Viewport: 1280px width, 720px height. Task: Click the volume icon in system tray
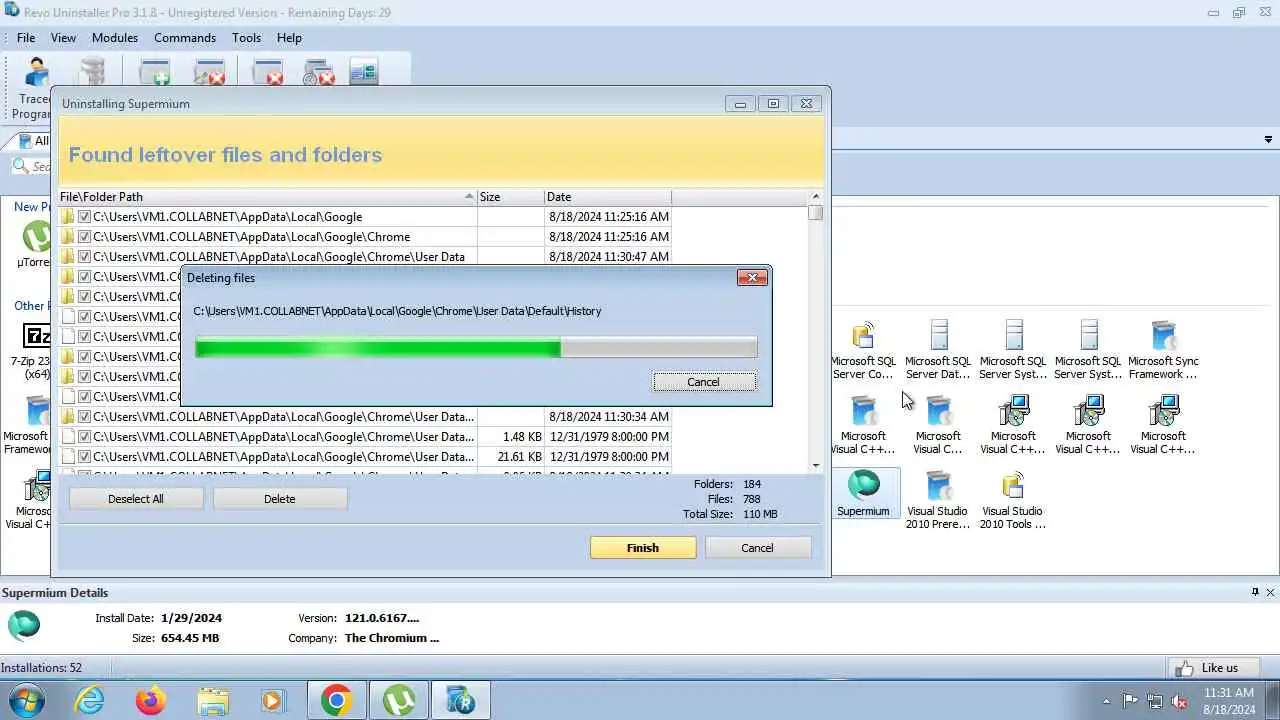pyautogui.click(x=1180, y=701)
